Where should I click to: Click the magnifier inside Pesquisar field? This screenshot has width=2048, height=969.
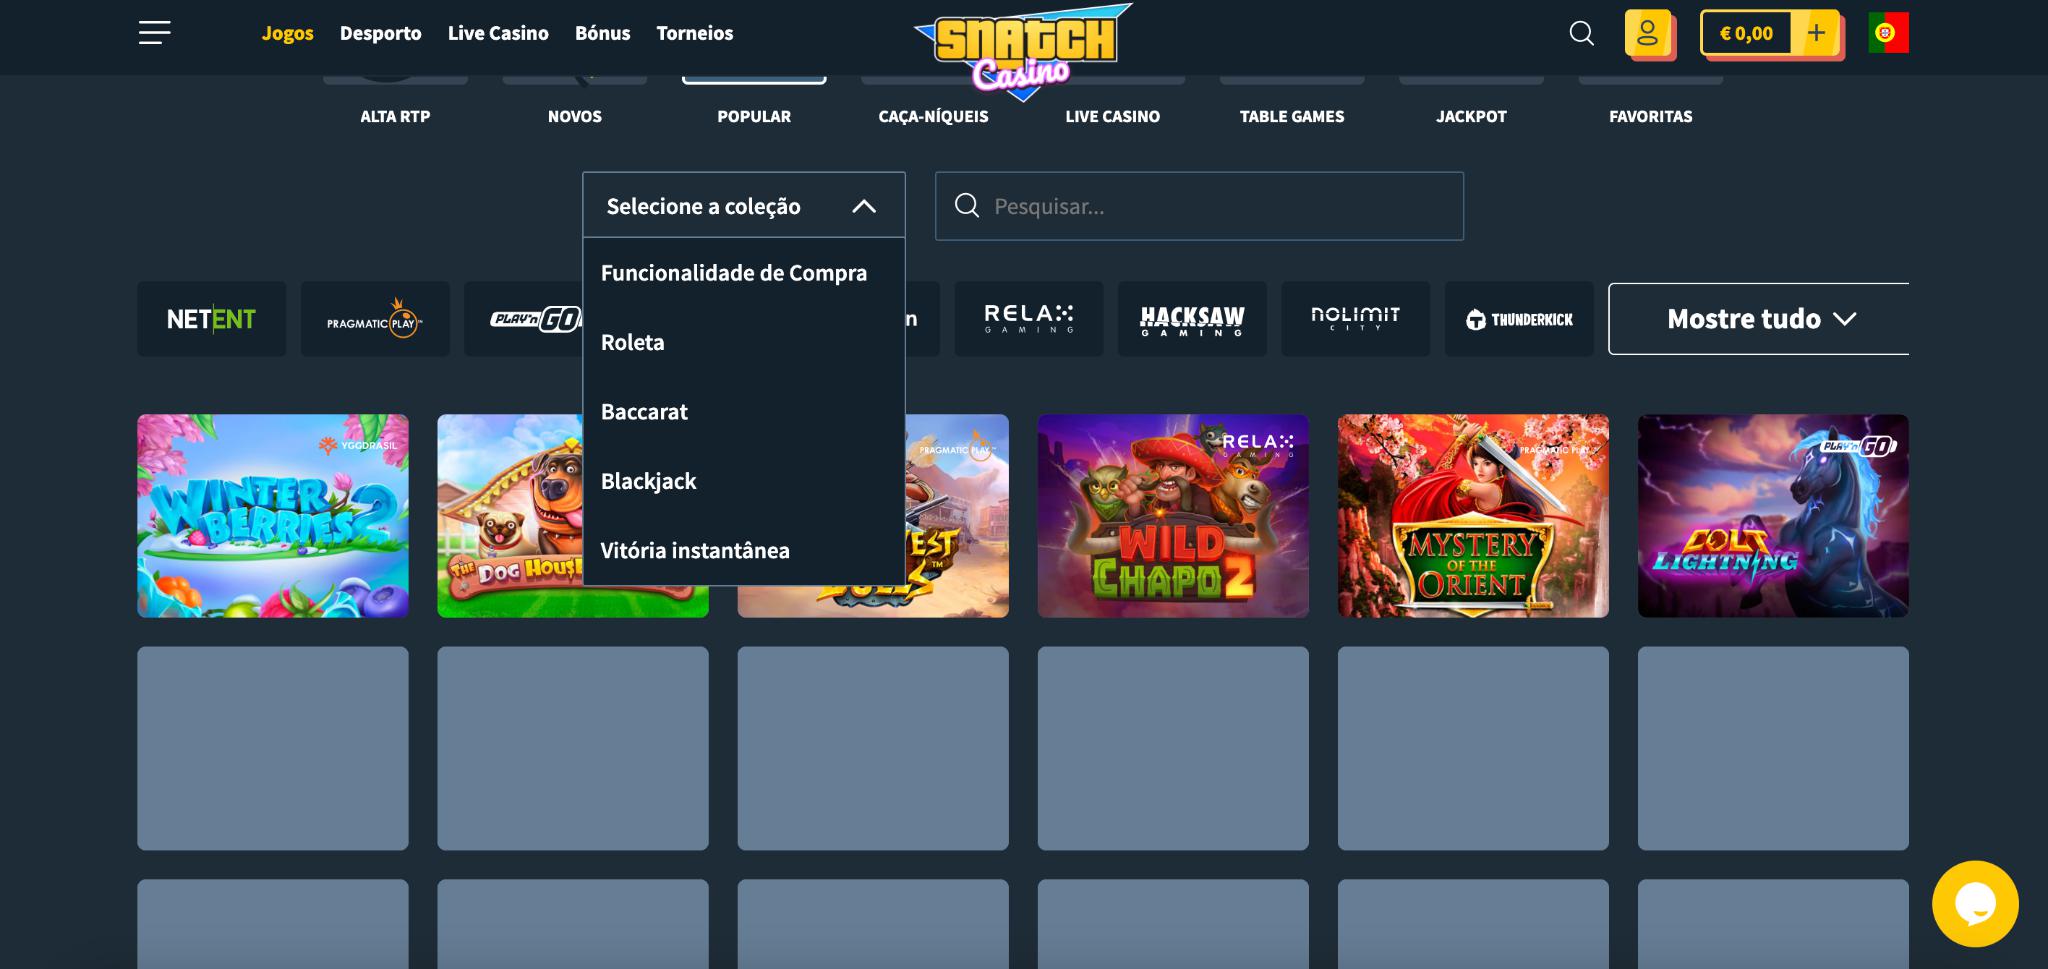[x=967, y=206]
